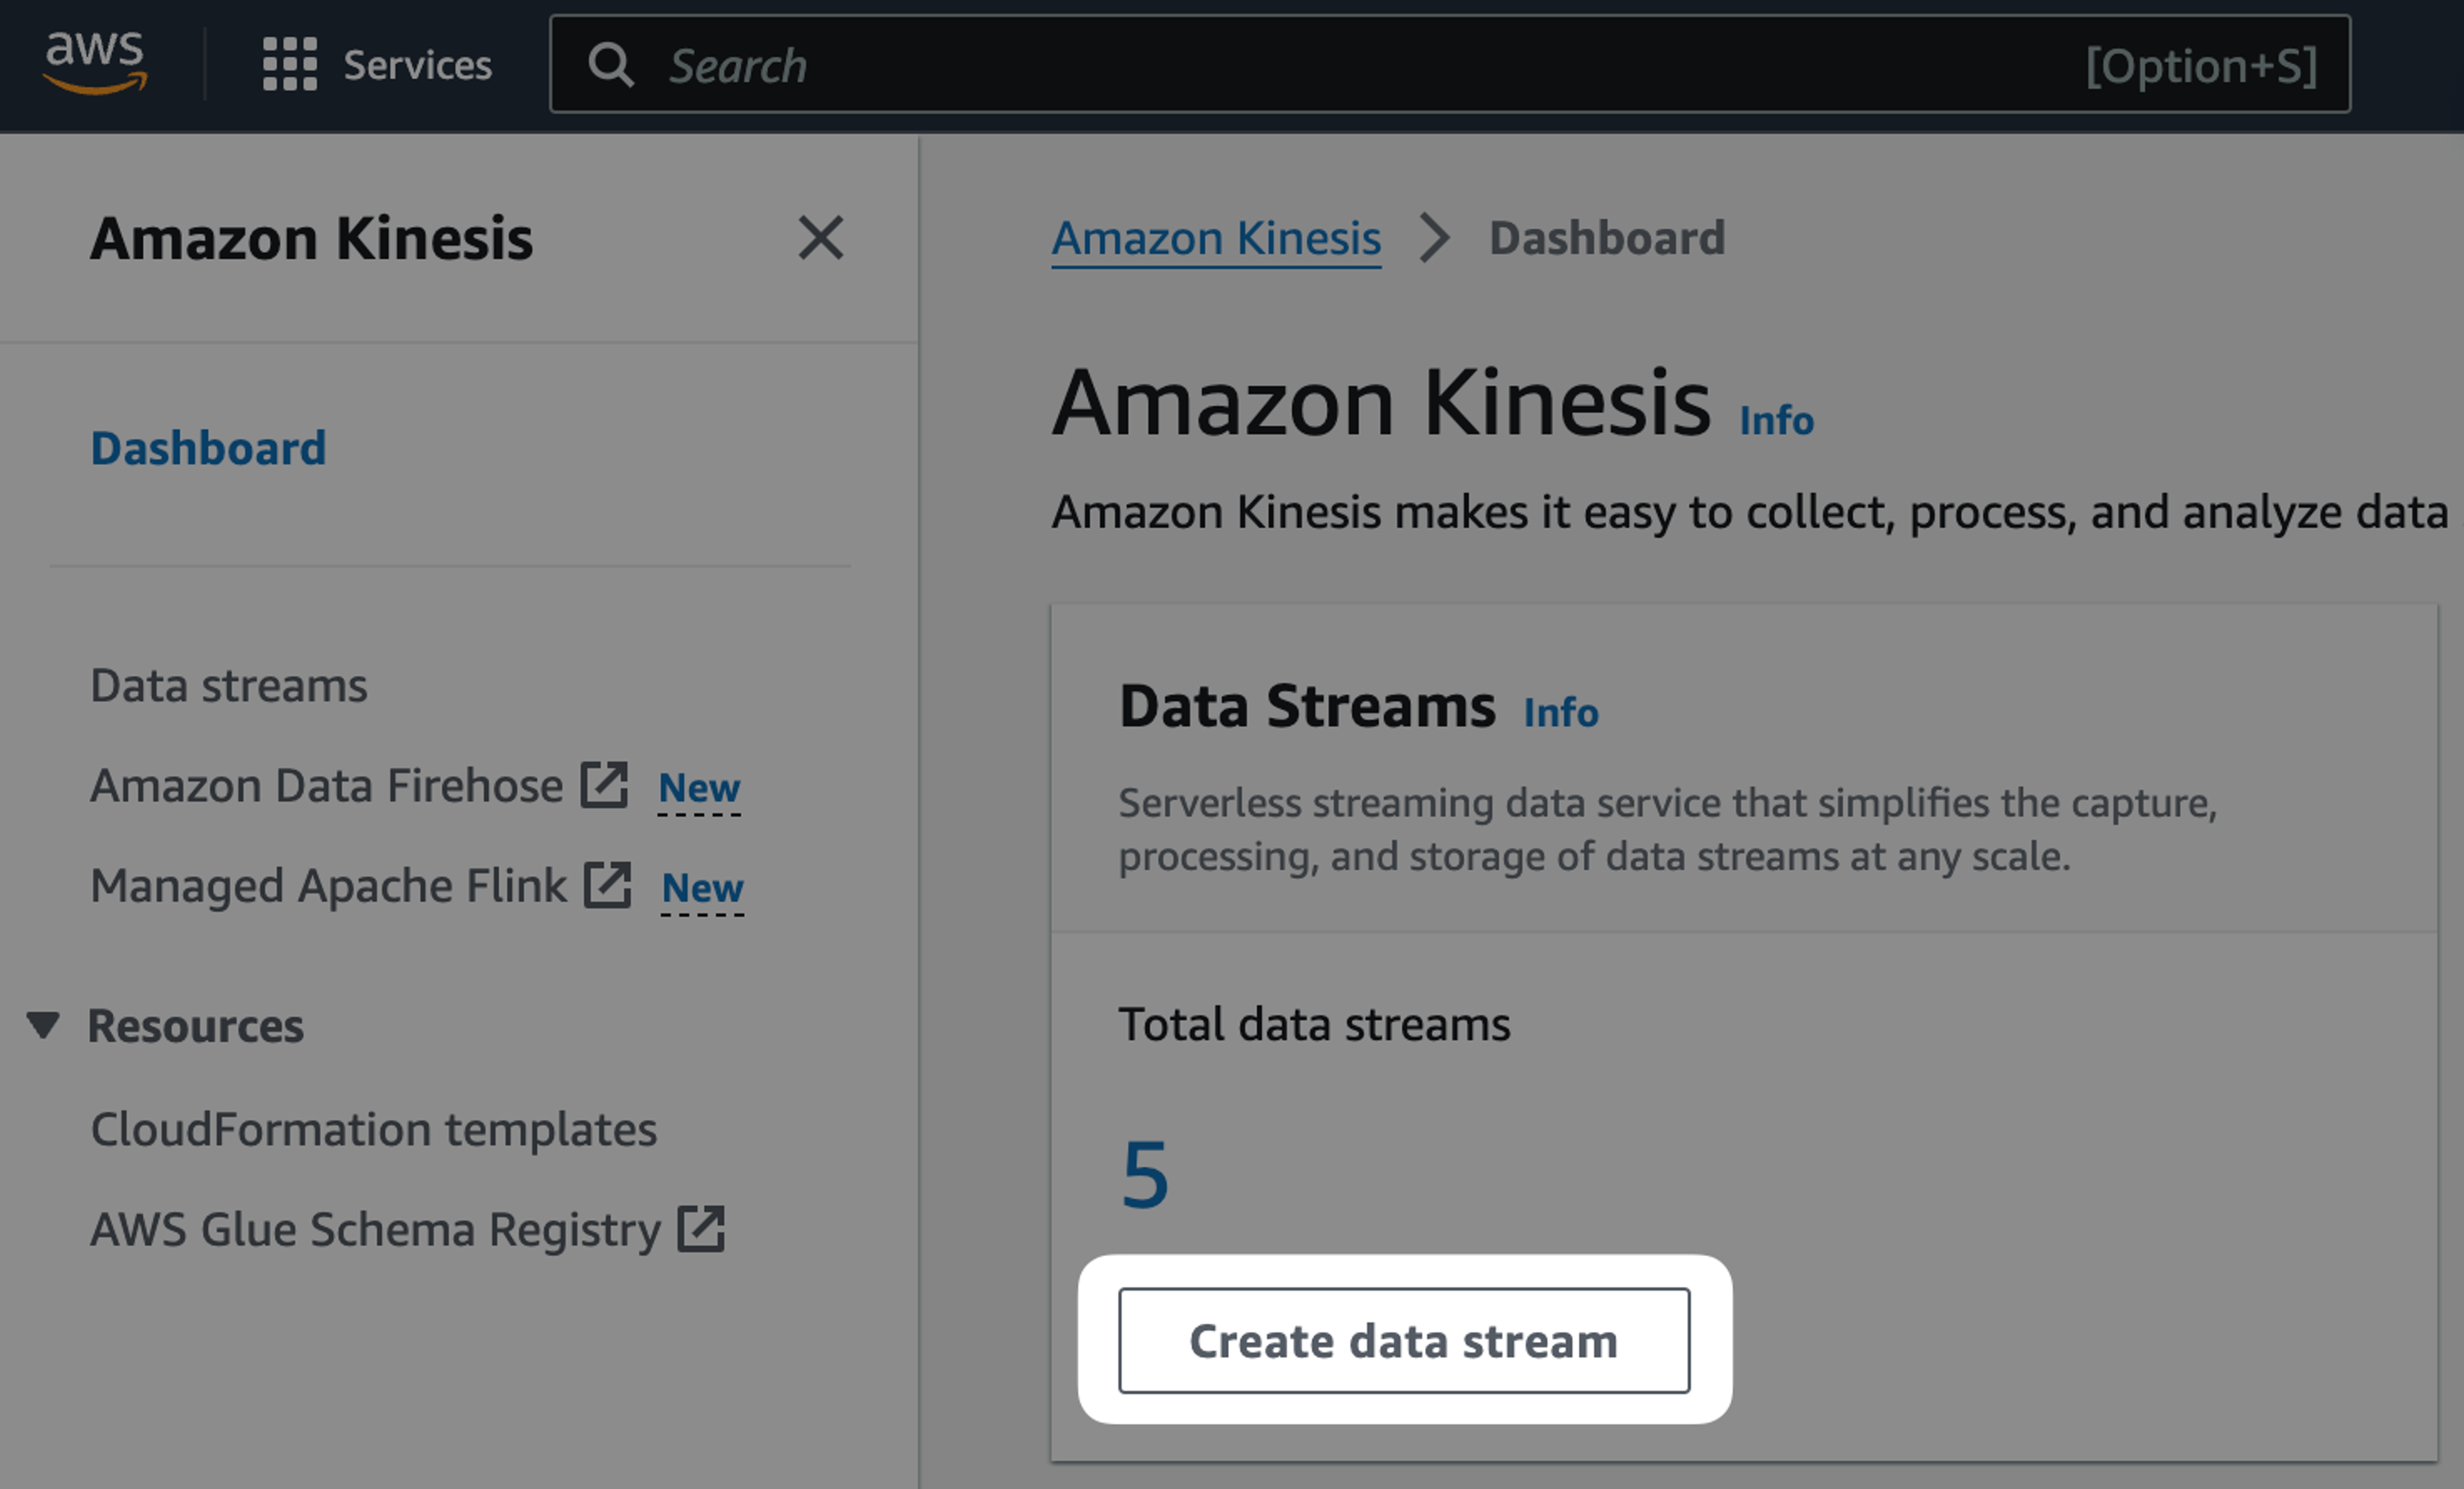The height and width of the screenshot is (1489, 2464).
Task: Open Info link next to Data Streams heading
Action: [x=1561, y=712]
